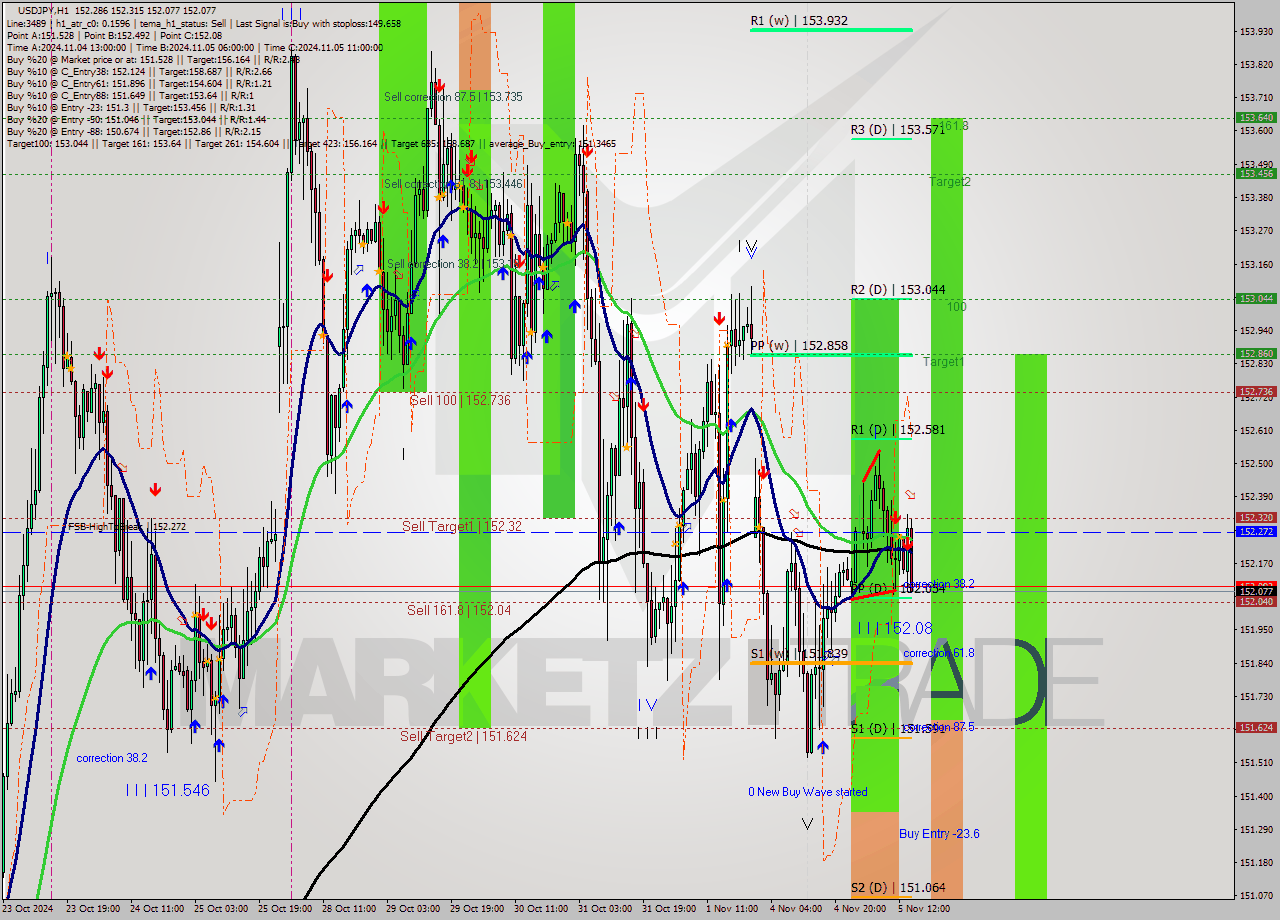Image resolution: width=1280 pixels, height=920 pixels.
Task: Select the Target1 label
Action: click(943, 362)
